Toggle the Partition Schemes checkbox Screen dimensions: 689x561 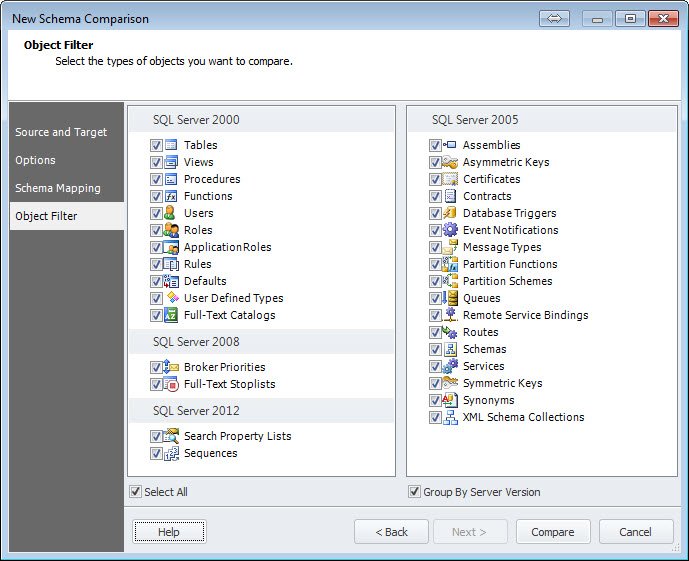coord(435,281)
